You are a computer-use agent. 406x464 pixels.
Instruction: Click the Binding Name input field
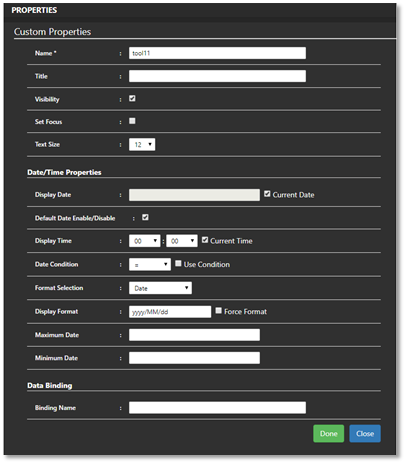click(x=217, y=408)
